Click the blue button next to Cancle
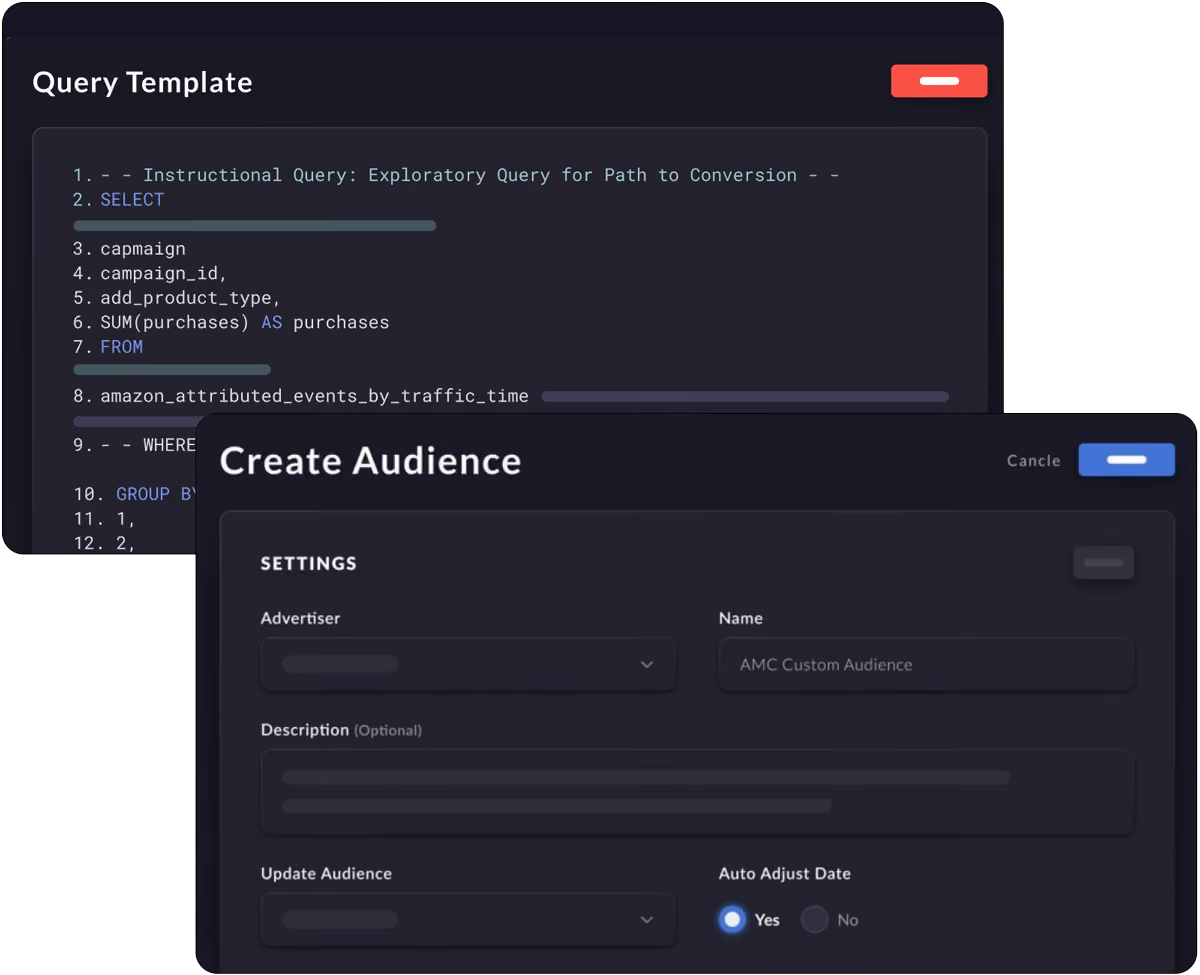Image resolution: width=1200 pixels, height=975 pixels. (1126, 460)
